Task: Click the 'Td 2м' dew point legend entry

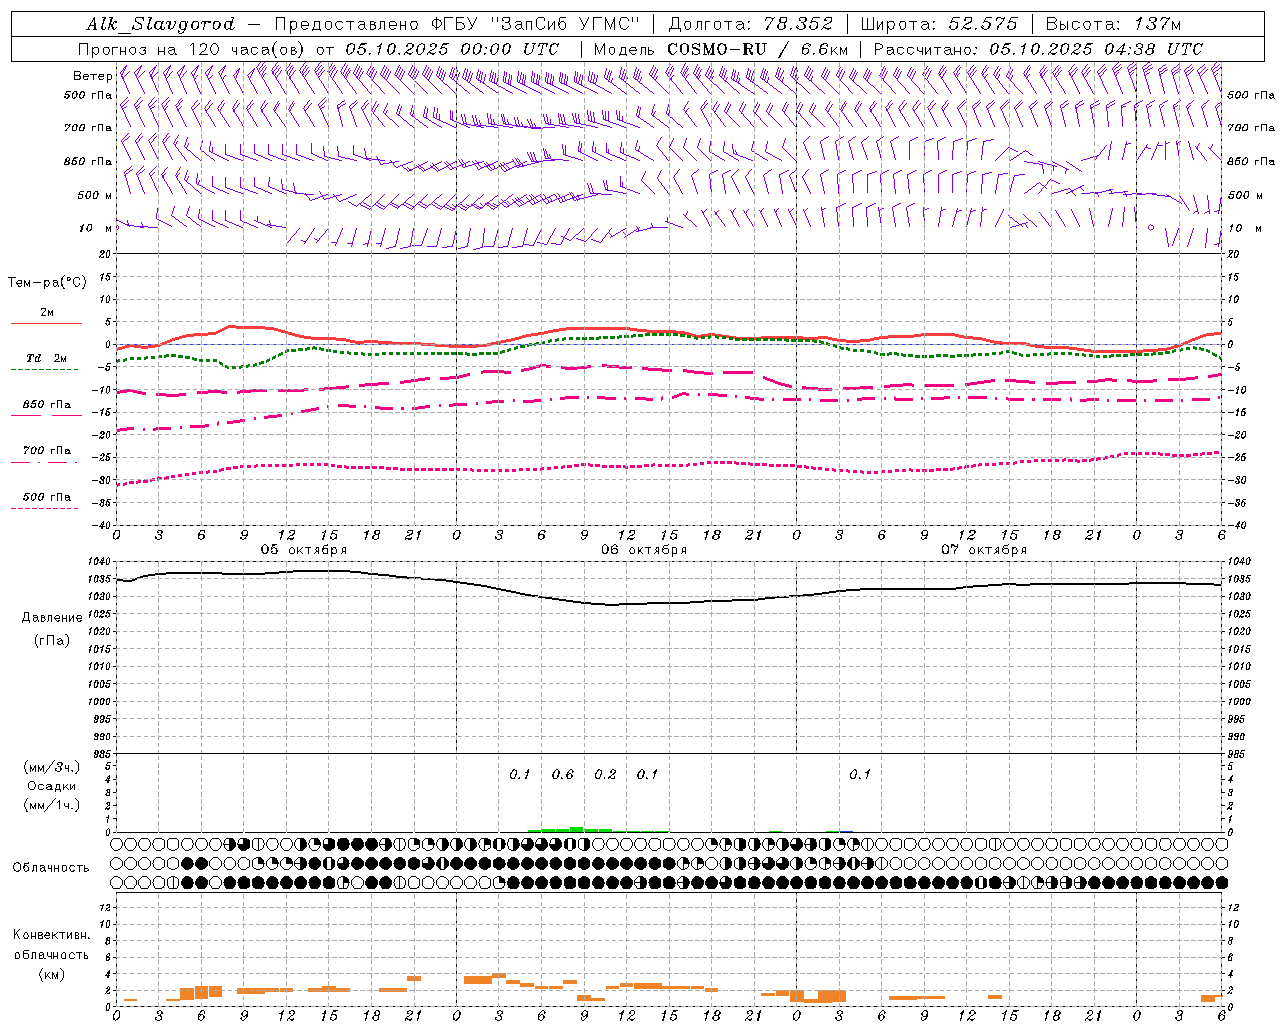Action: click(47, 358)
